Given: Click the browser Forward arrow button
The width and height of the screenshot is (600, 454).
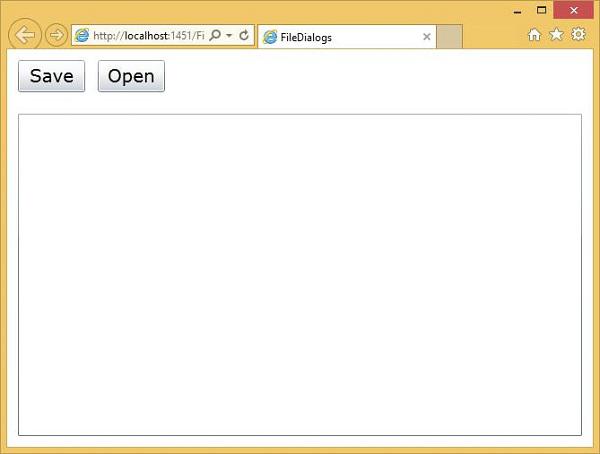Looking at the screenshot, I should pos(56,35).
